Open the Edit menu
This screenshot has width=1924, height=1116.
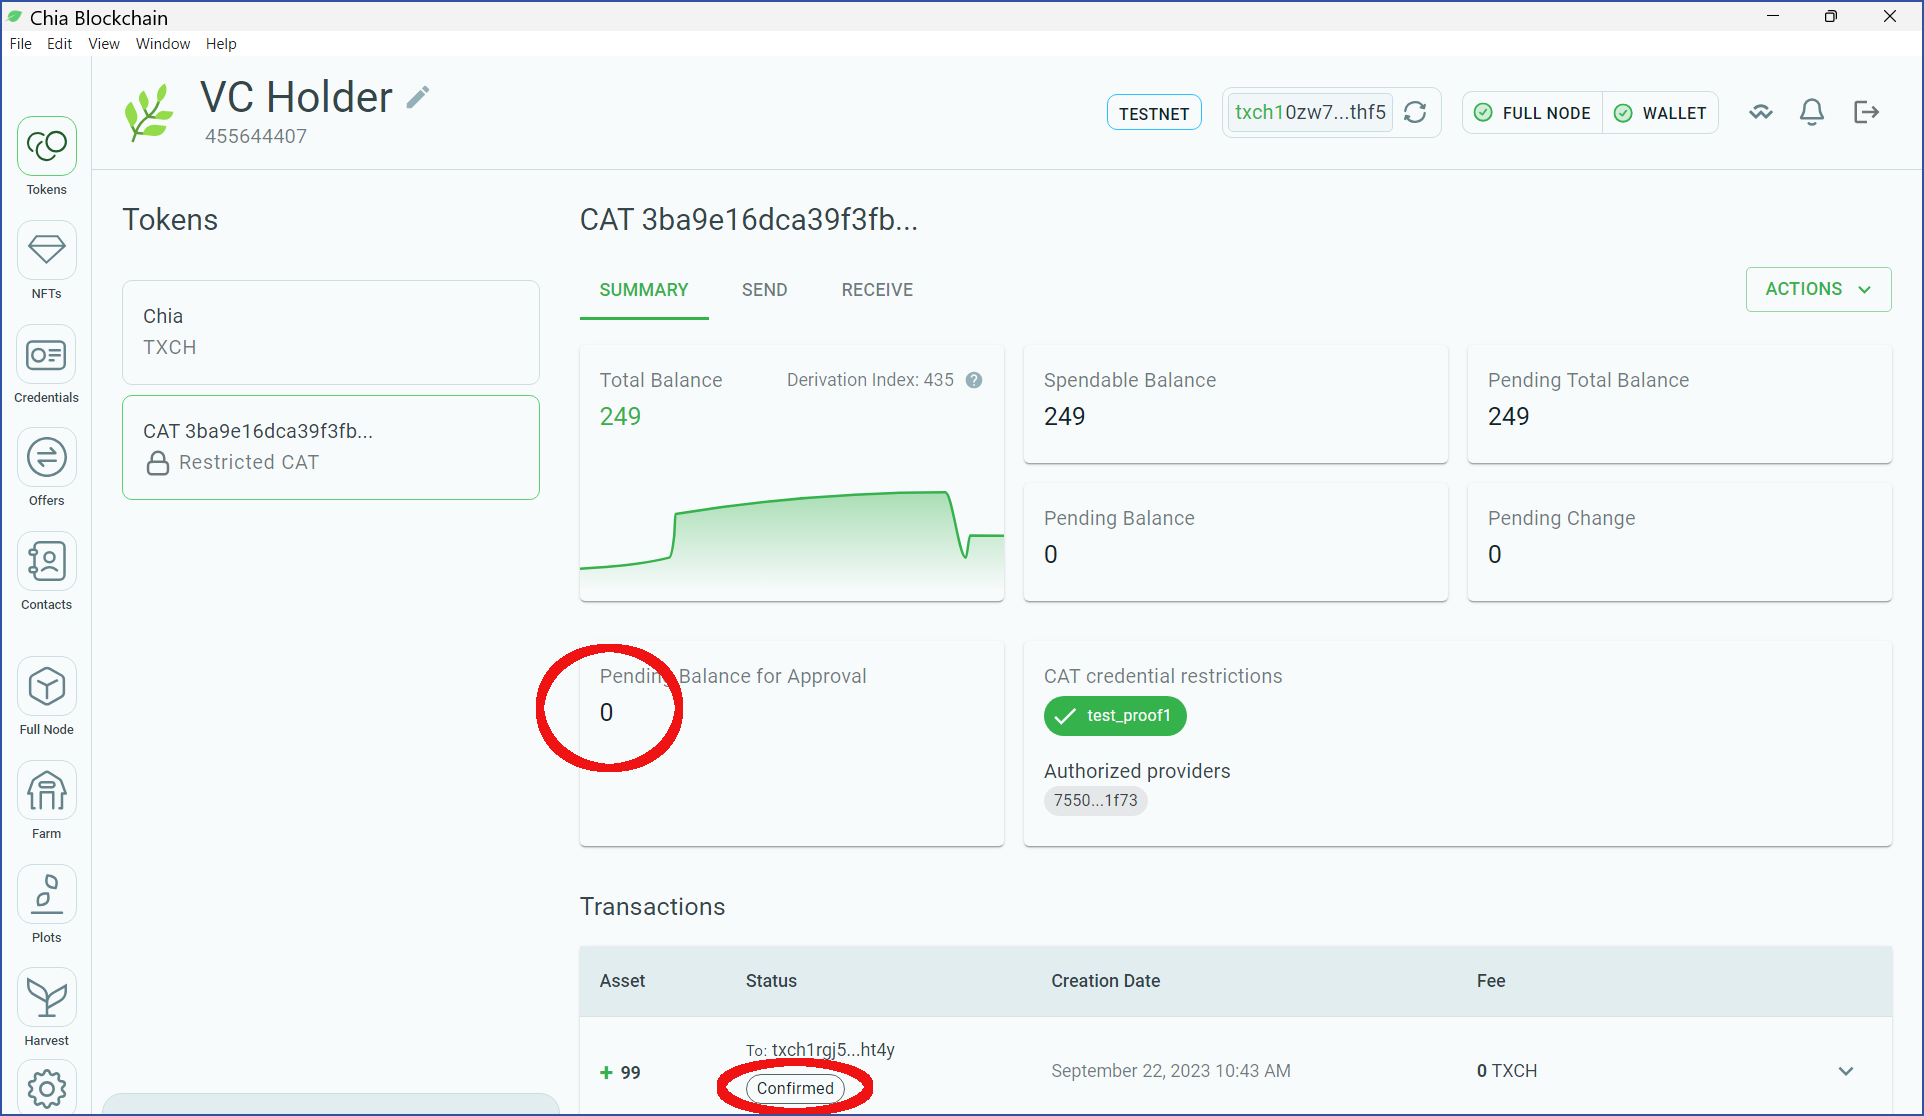point(59,44)
